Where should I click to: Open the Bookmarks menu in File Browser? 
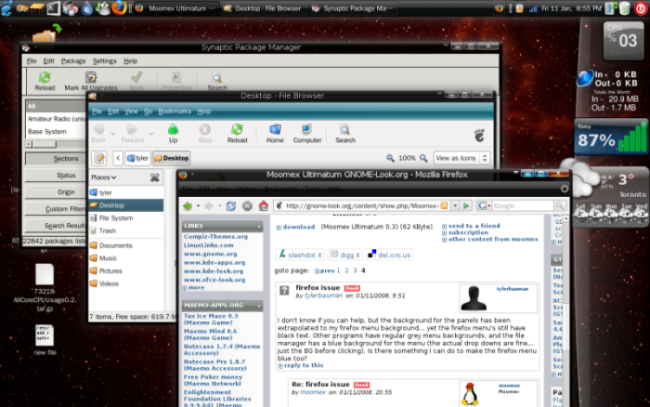pos(175,111)
